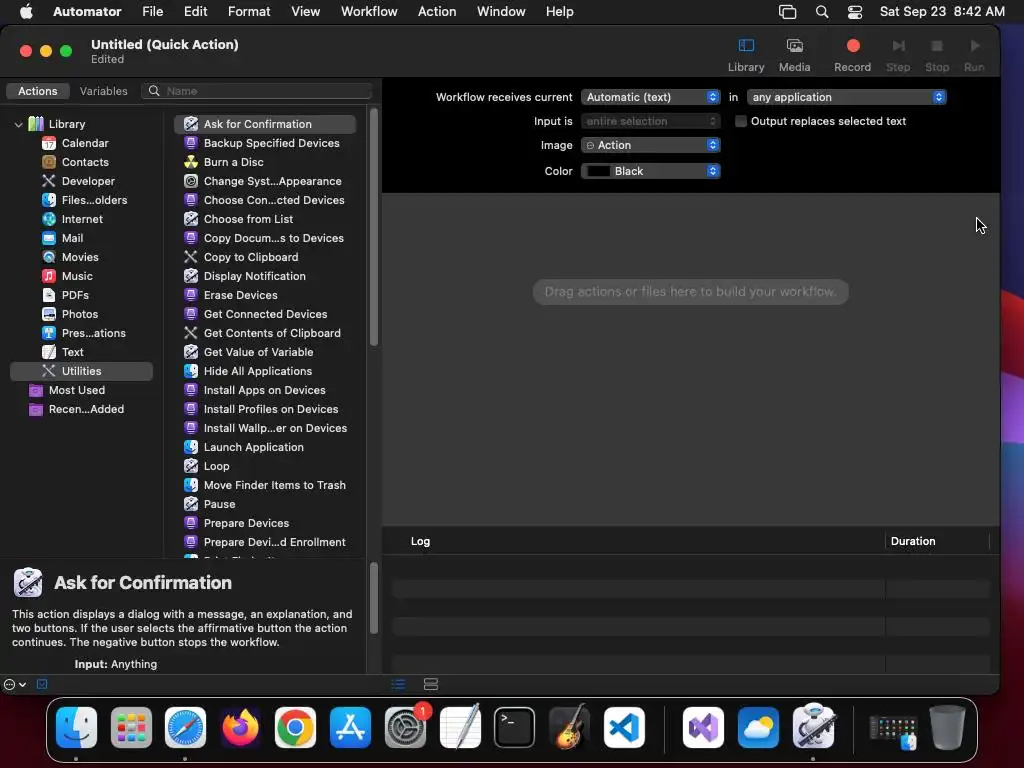This screenshot has height=768, width=1024.
Task: Run the workflow with Run button
Action: 974,55
